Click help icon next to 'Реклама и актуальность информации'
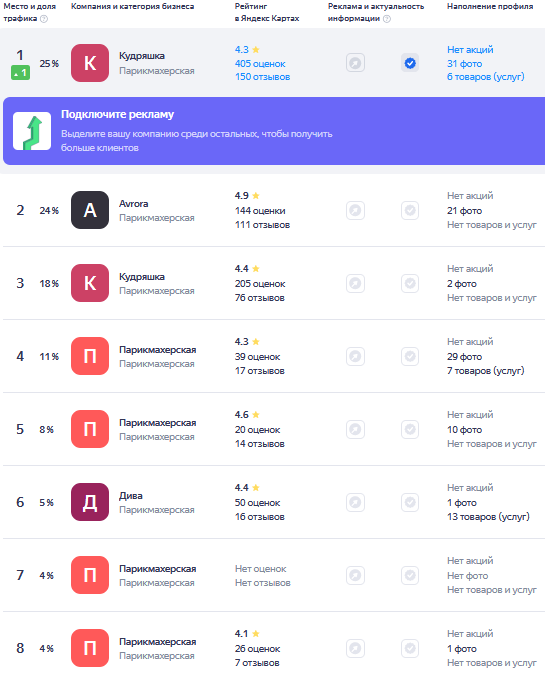This screenshot has width=545, height=685. 386,19
